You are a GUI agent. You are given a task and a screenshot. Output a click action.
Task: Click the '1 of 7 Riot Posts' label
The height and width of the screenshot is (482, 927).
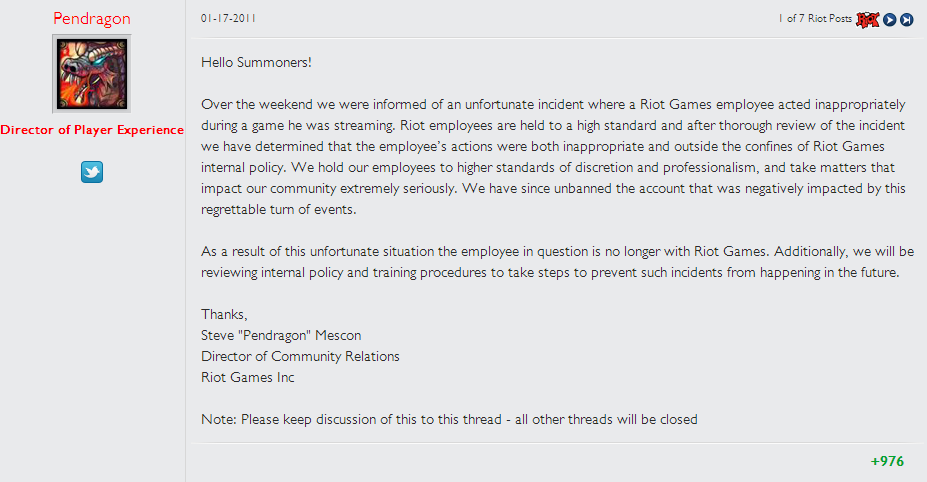click(815, 18)
